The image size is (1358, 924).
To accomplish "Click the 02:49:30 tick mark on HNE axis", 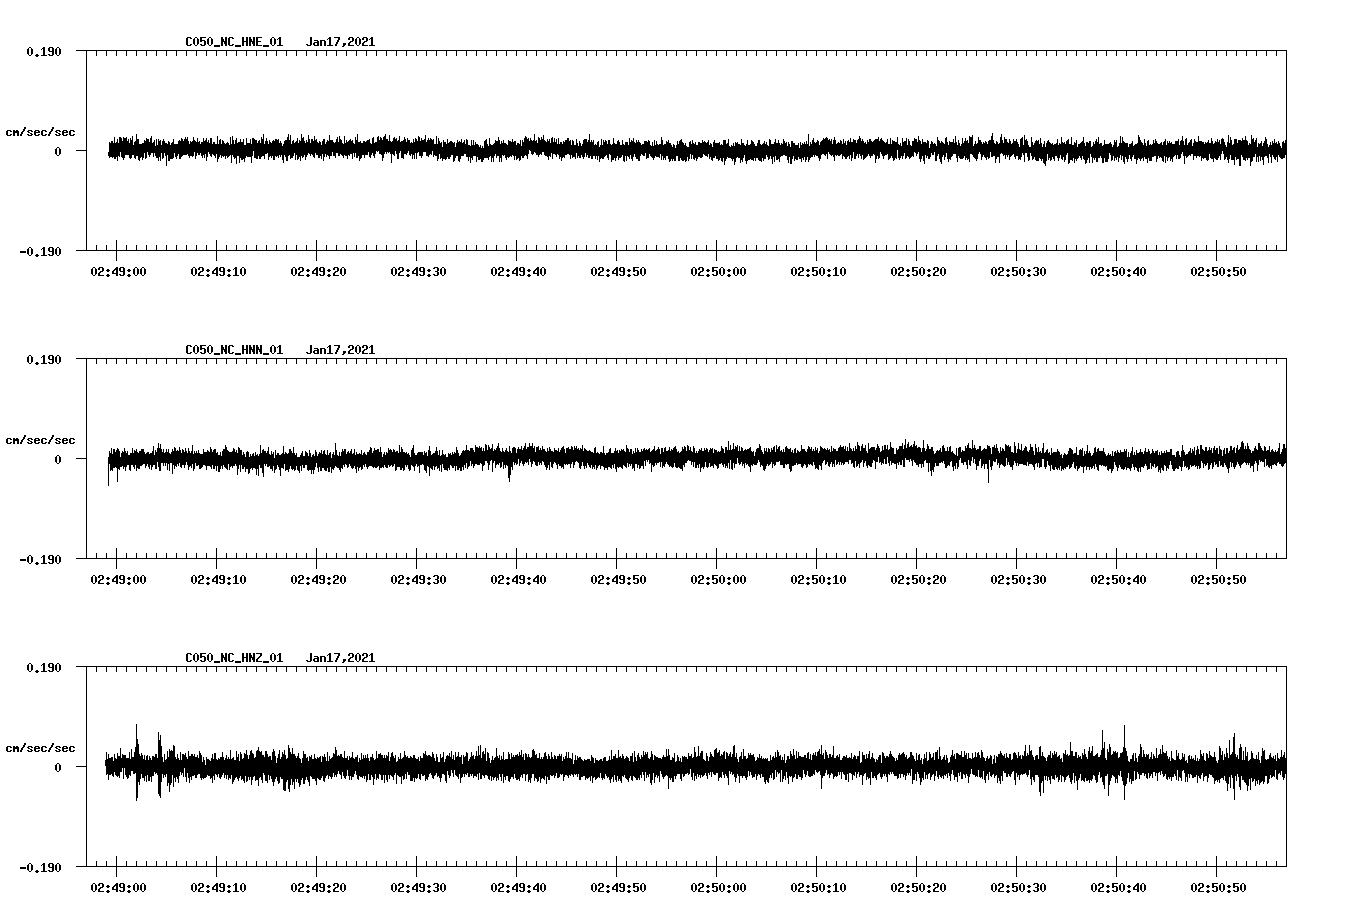I will pyautogui.click(x=415, y=251).
